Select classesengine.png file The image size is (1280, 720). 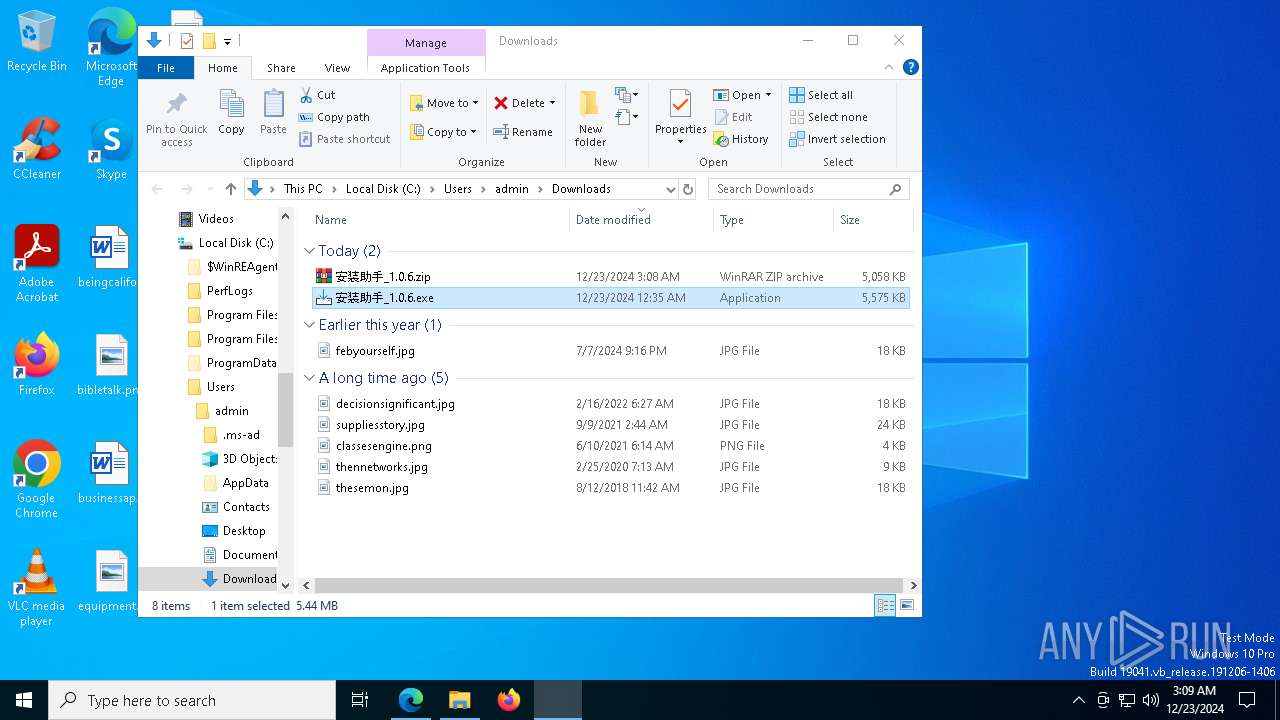point(611,446)
